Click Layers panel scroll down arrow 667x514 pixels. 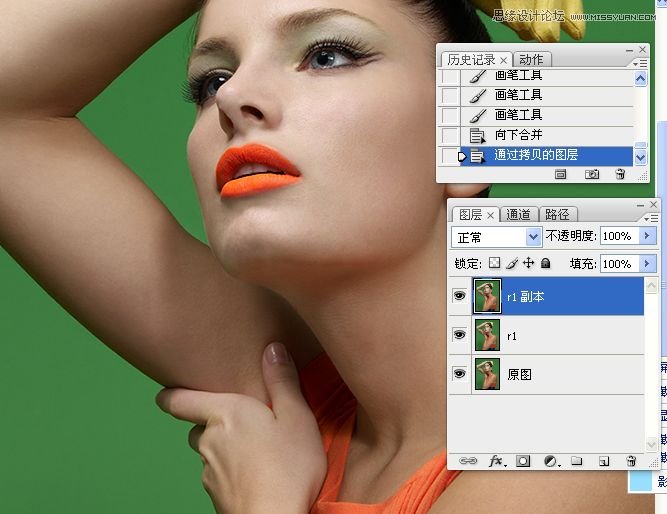pyautogui.click(x=651, y=445)
